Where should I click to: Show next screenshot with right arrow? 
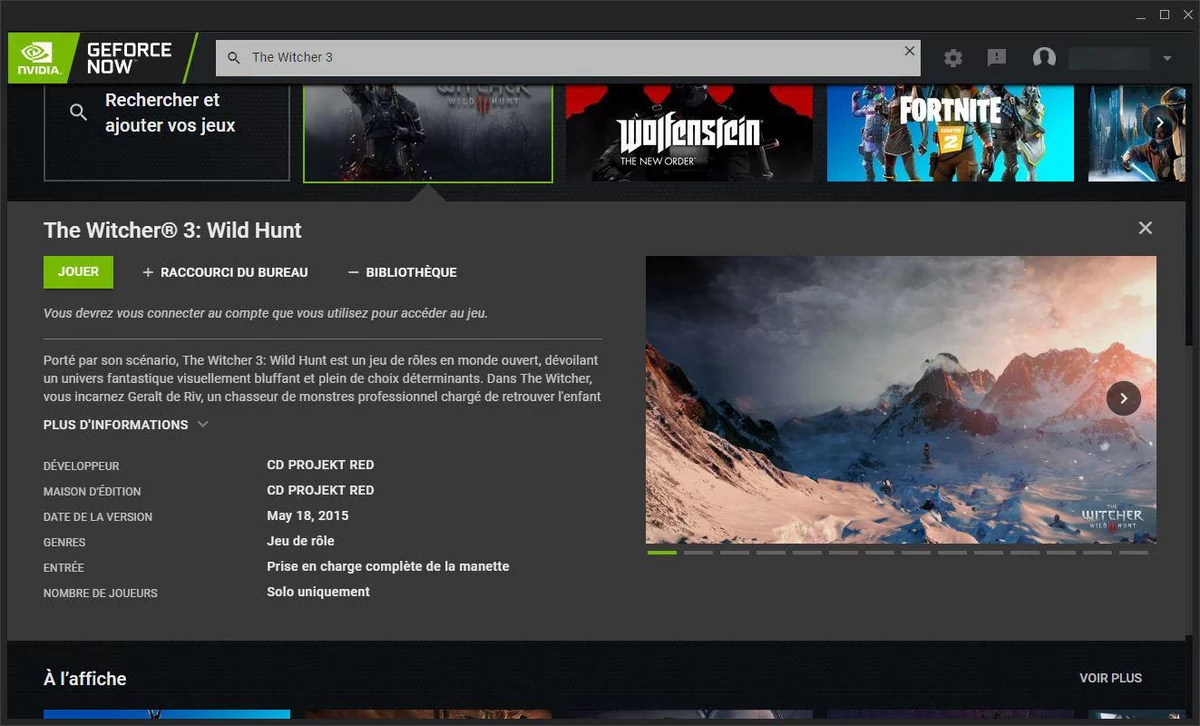pyautogui.click(x=1123, y=398)
